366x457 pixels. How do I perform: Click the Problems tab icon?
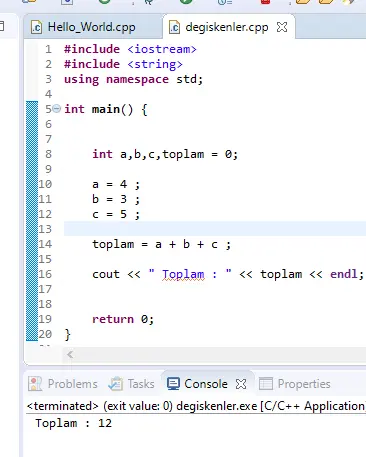pos(35,384)
